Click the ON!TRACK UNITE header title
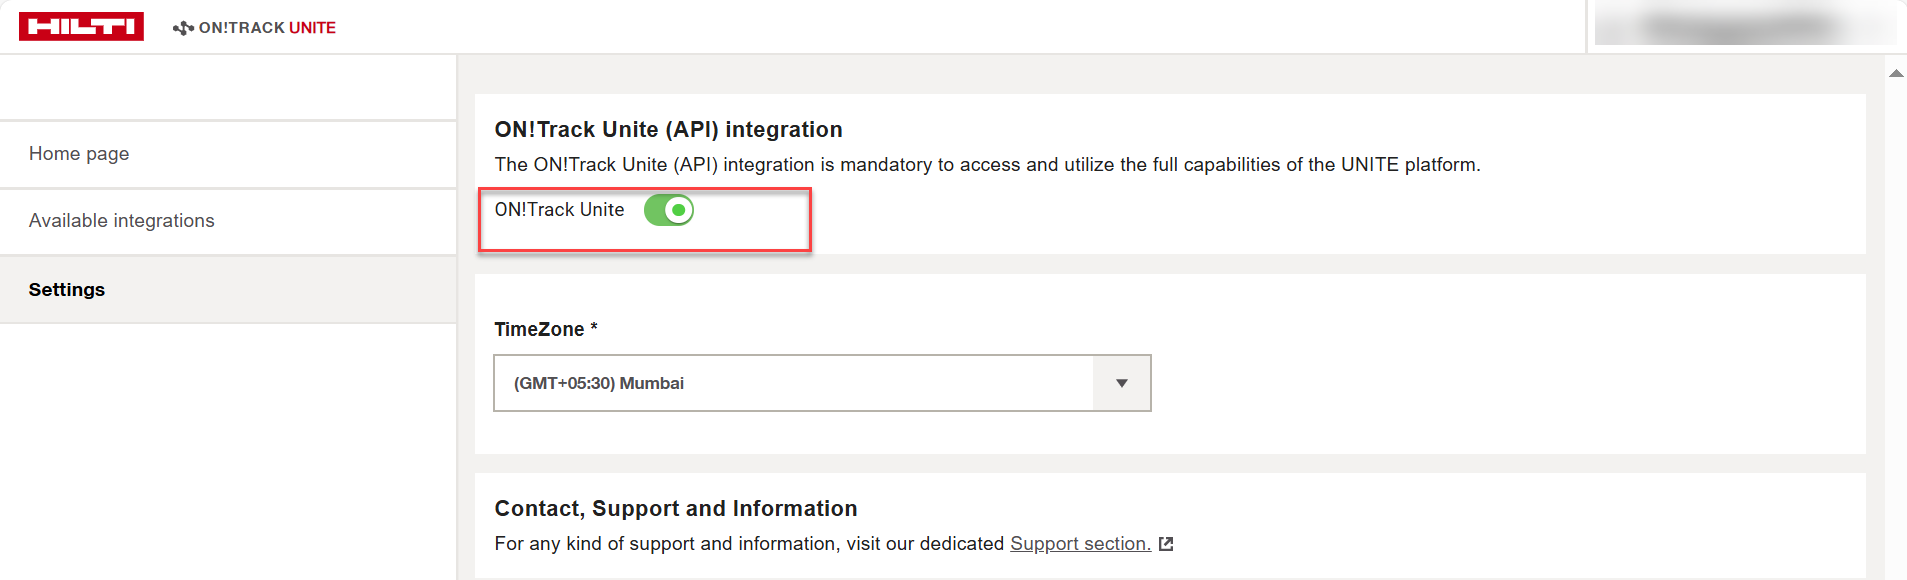The height and width of the screenshot is (580, 1907). 267,28
